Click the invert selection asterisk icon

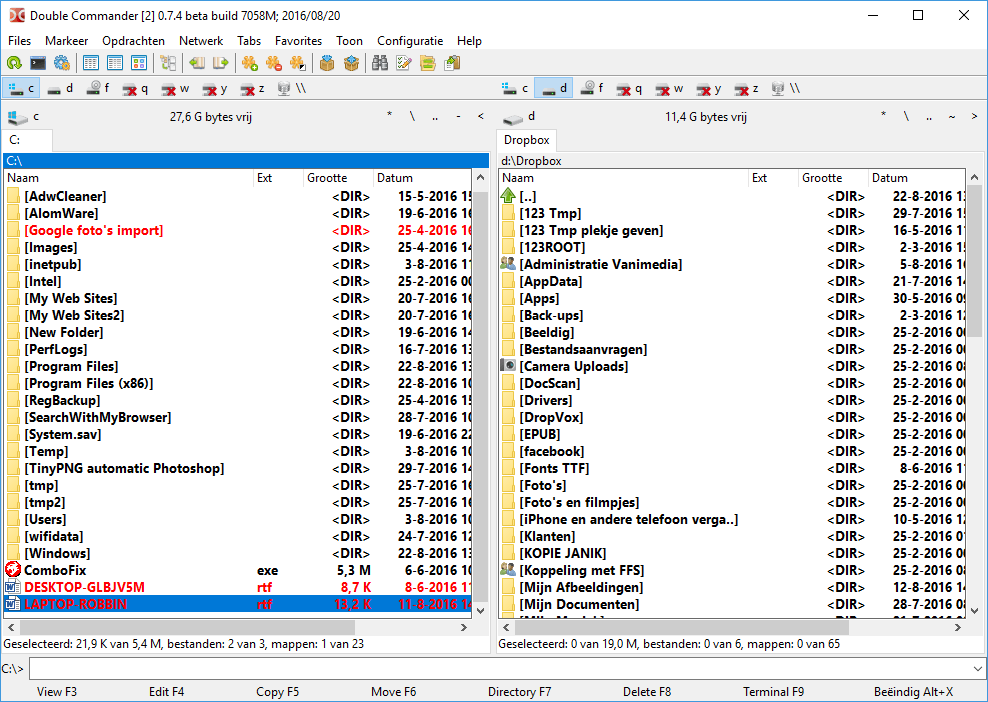pos(297,63)
